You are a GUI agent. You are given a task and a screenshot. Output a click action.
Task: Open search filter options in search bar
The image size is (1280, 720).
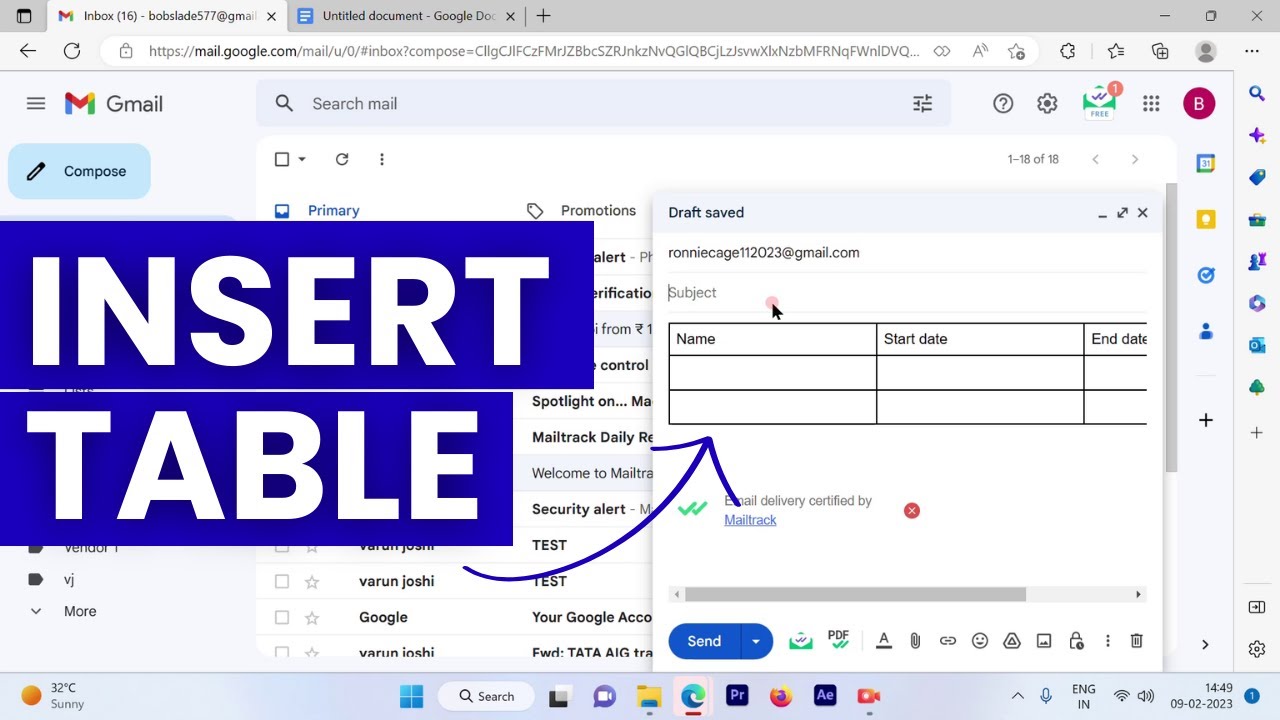click(922, 103)
